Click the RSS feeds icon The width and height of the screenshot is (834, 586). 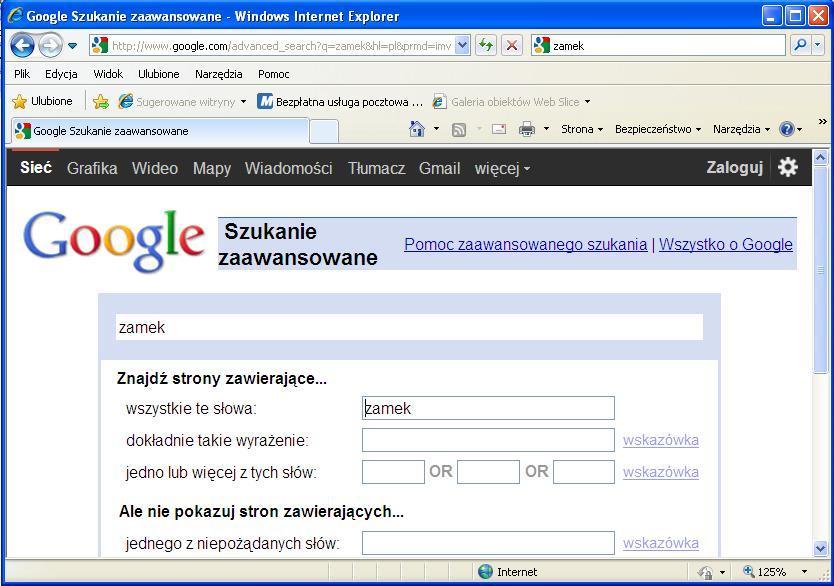[x=458, y=129]
